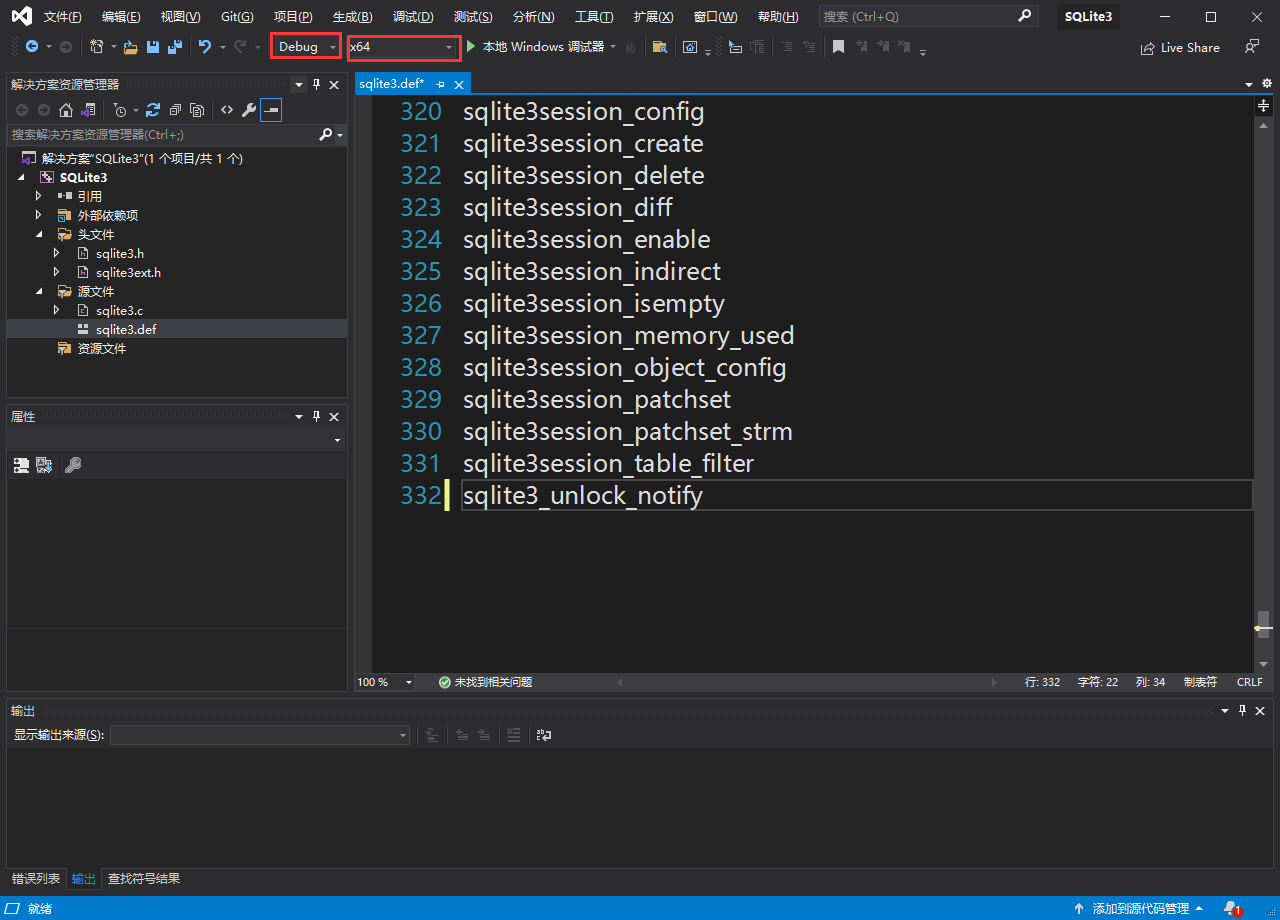
Task: Toggle auto-hide pin on Properties panel
Action: pyautogui.click(x=316, y=417)
